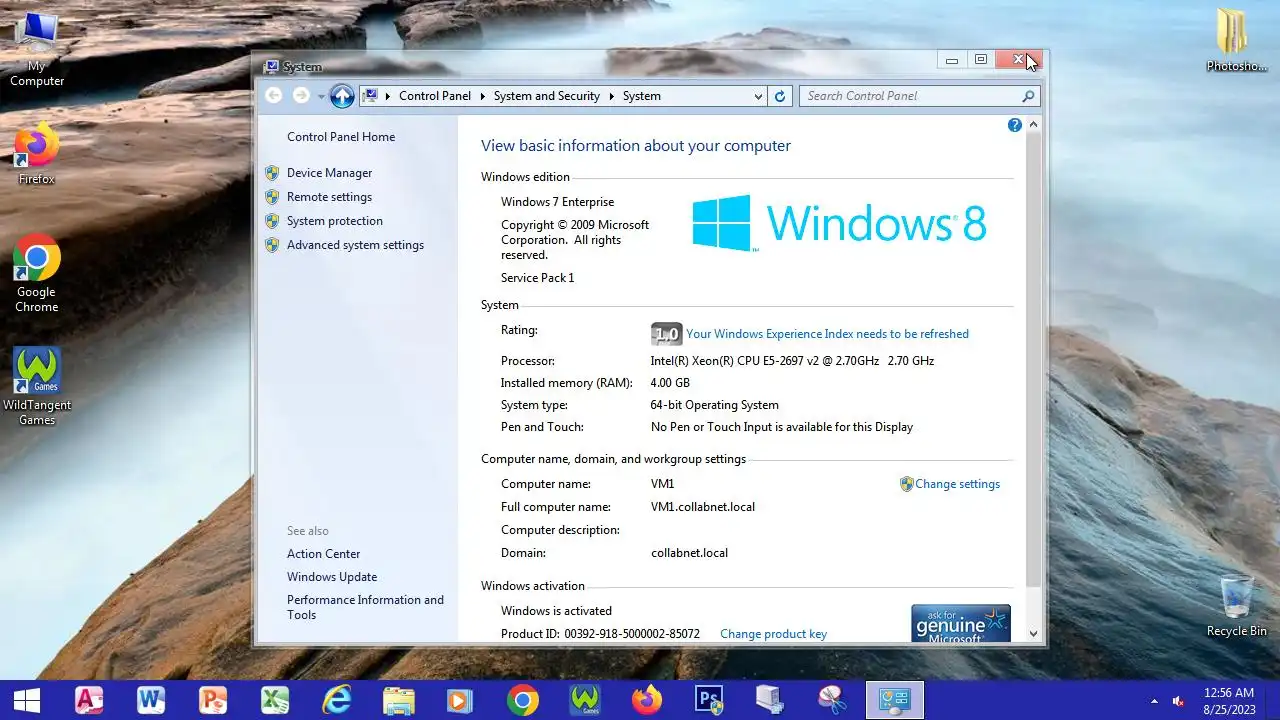Open Action Center under See also

(323, 554)
